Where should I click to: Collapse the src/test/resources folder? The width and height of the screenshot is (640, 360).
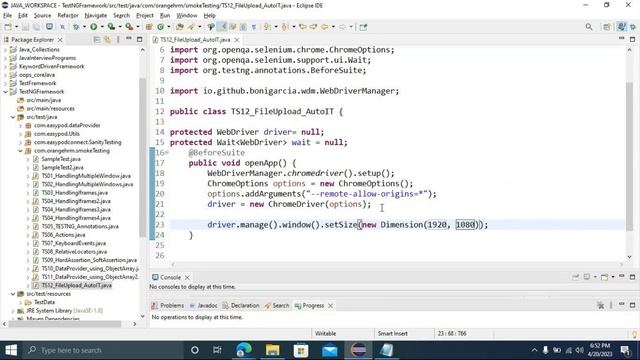click(x=13, y=294)
